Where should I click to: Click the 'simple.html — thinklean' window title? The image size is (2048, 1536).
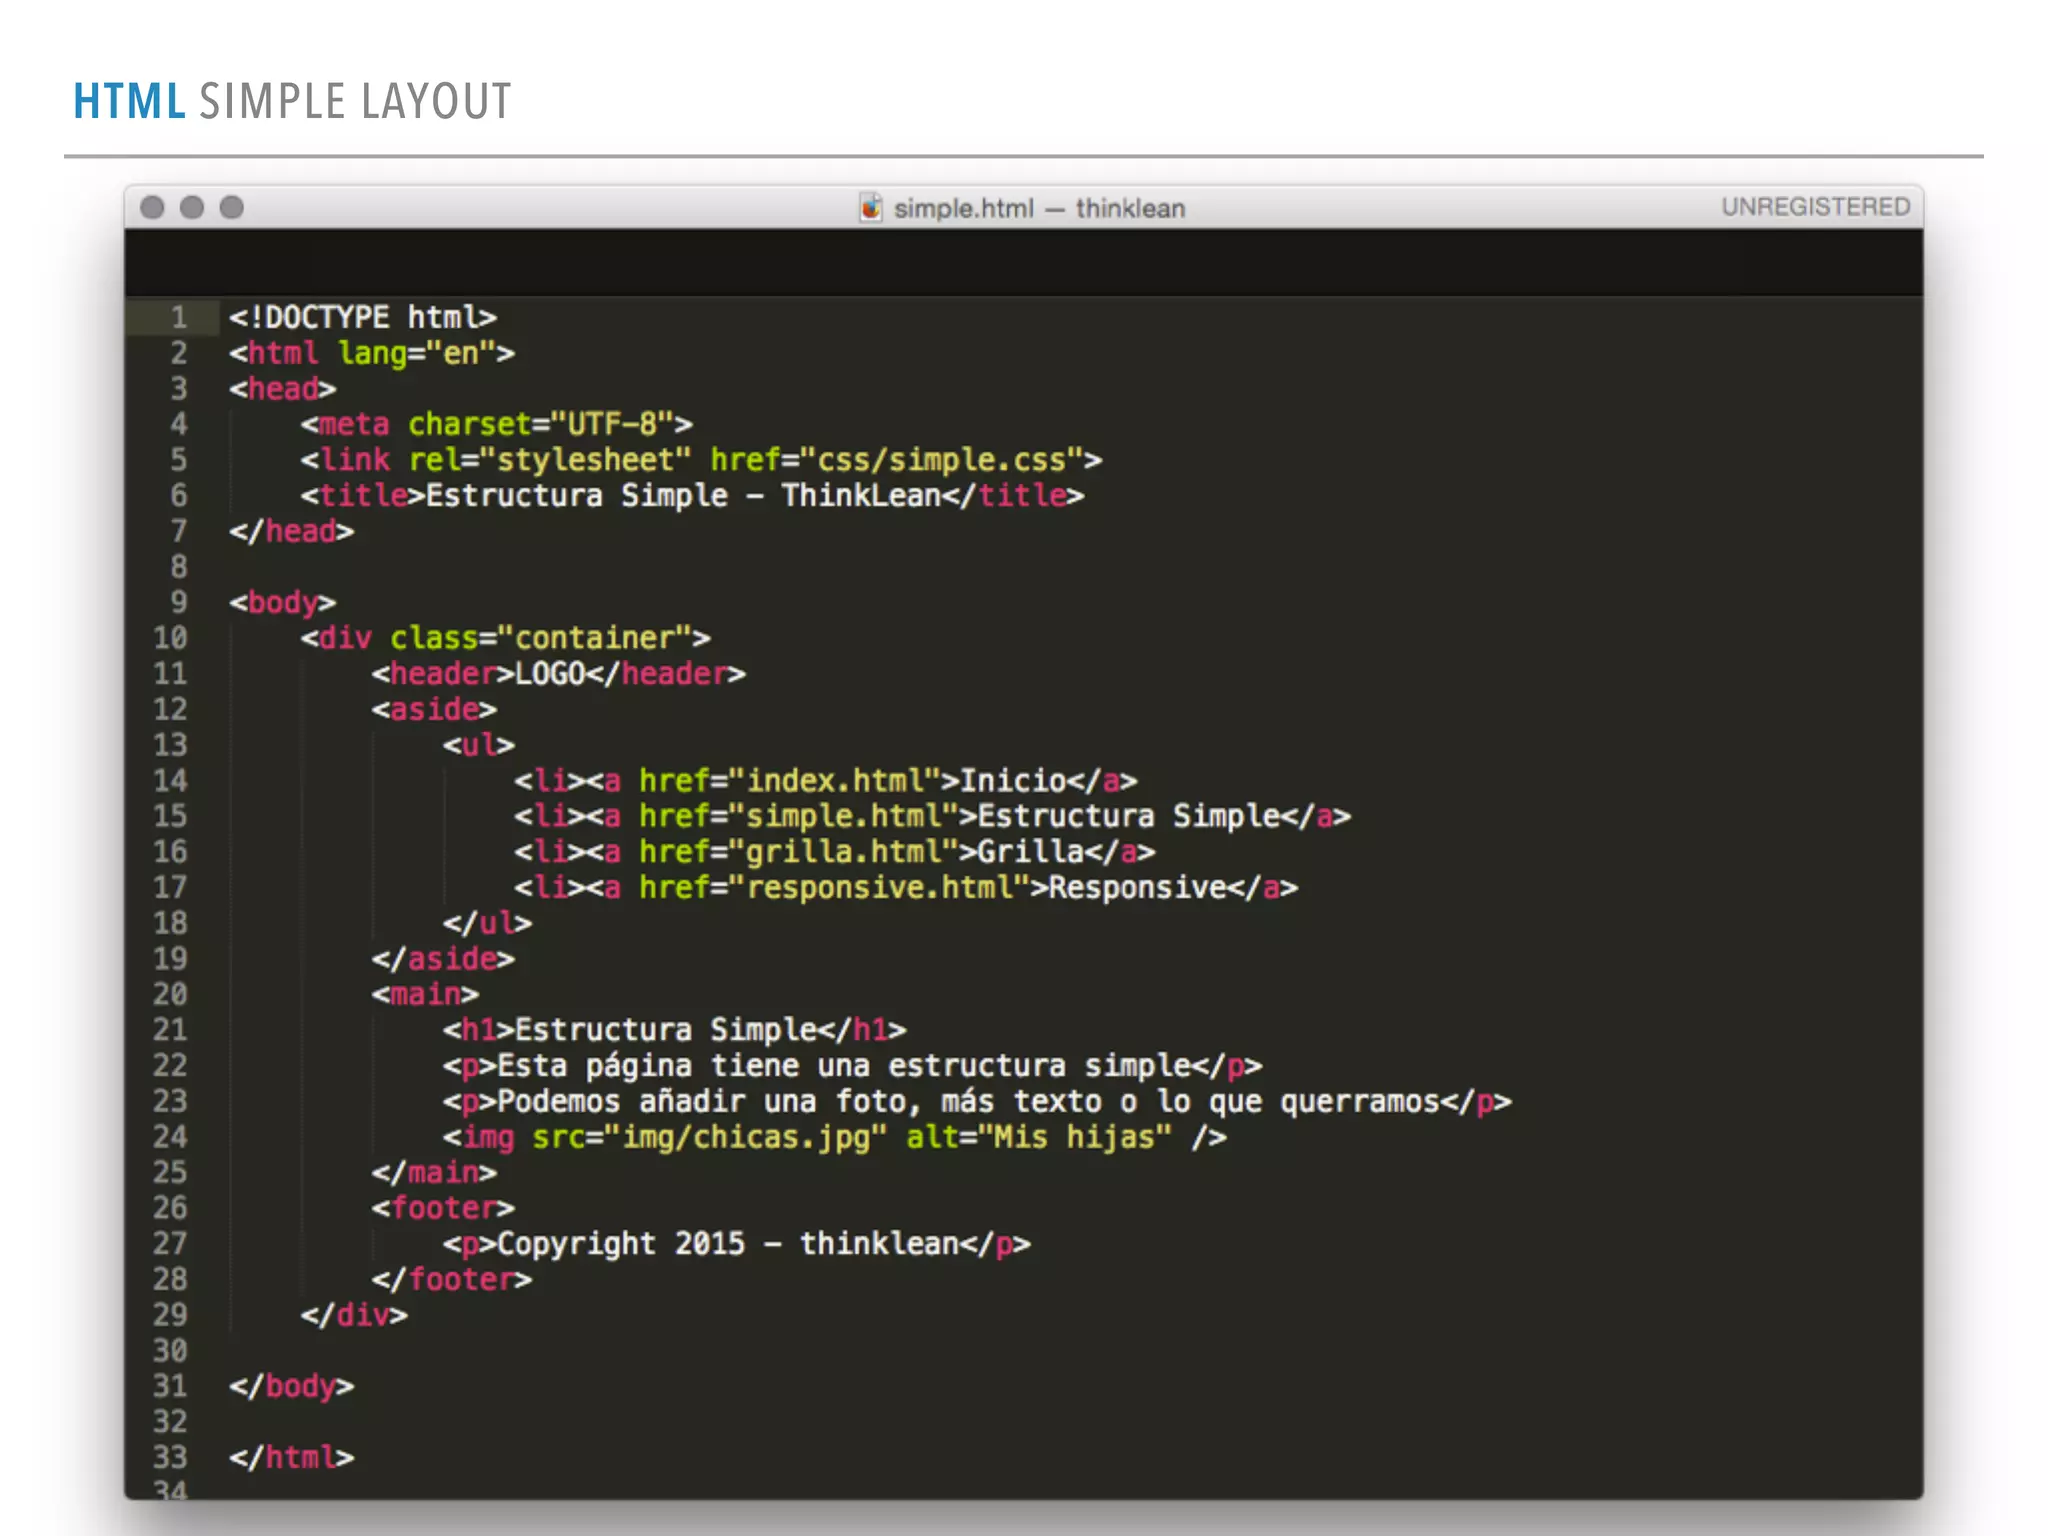coord(1039,208)
